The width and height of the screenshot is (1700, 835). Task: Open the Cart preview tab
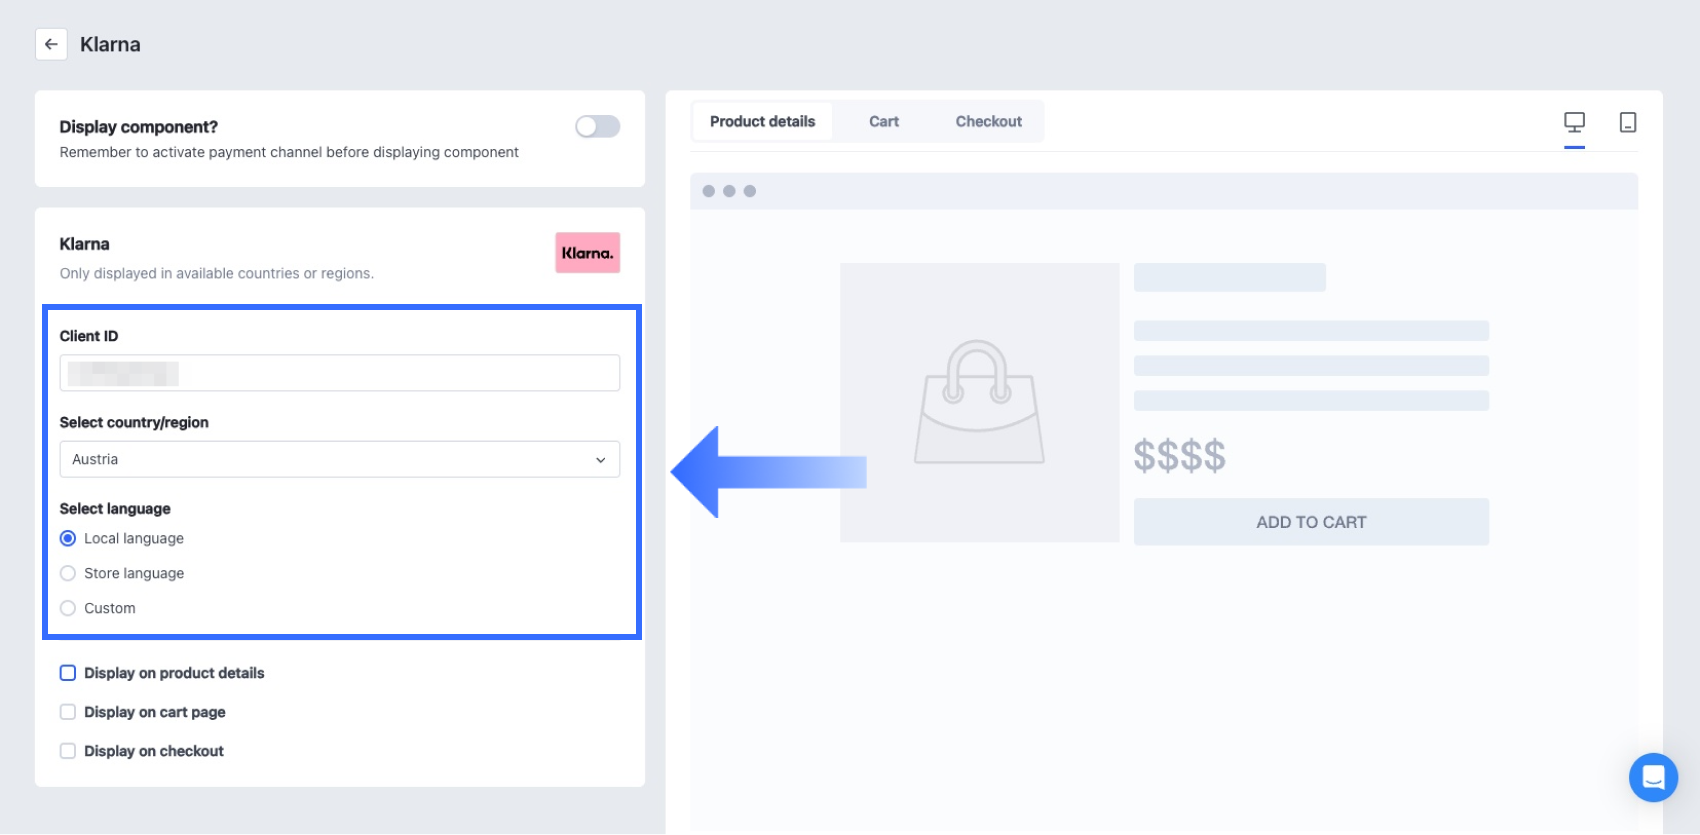point(884,121)
